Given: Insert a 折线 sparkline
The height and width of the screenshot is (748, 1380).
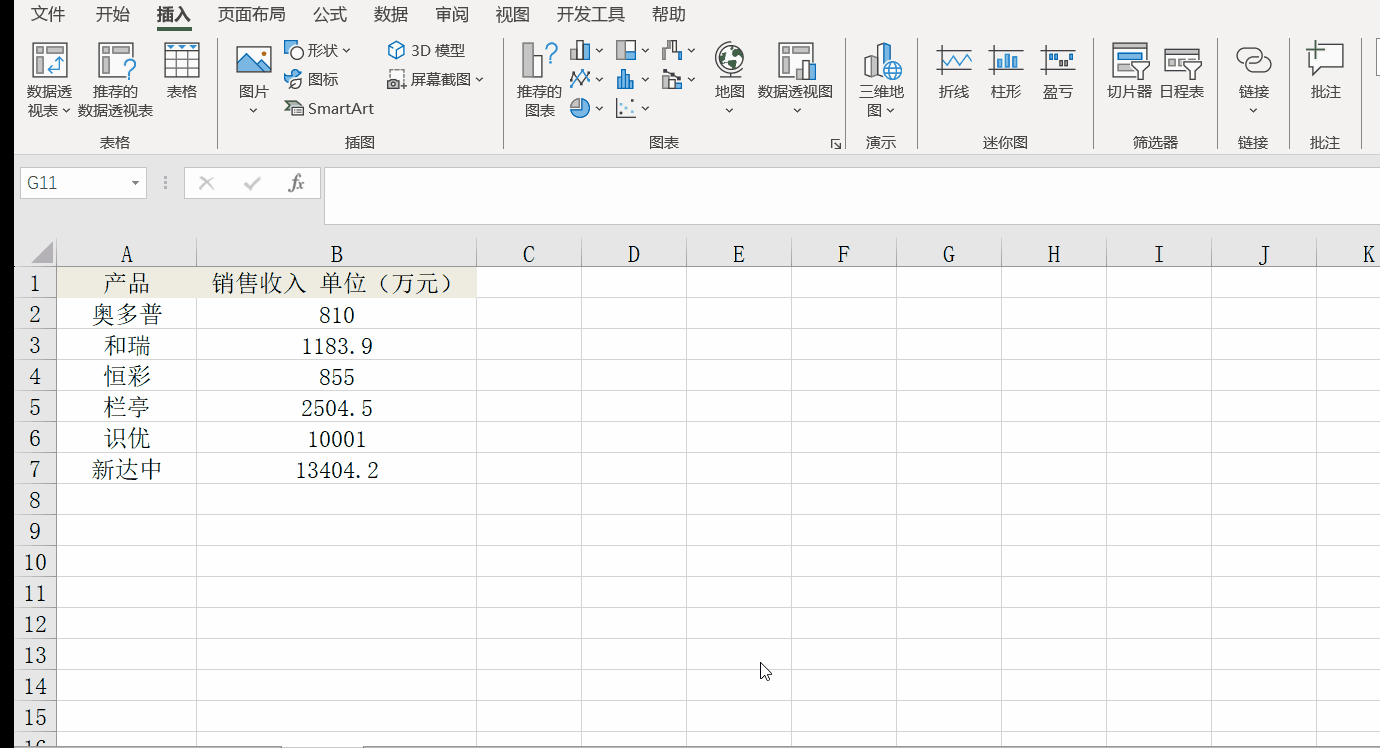Looking at the screenshot, I should point(954,62).
